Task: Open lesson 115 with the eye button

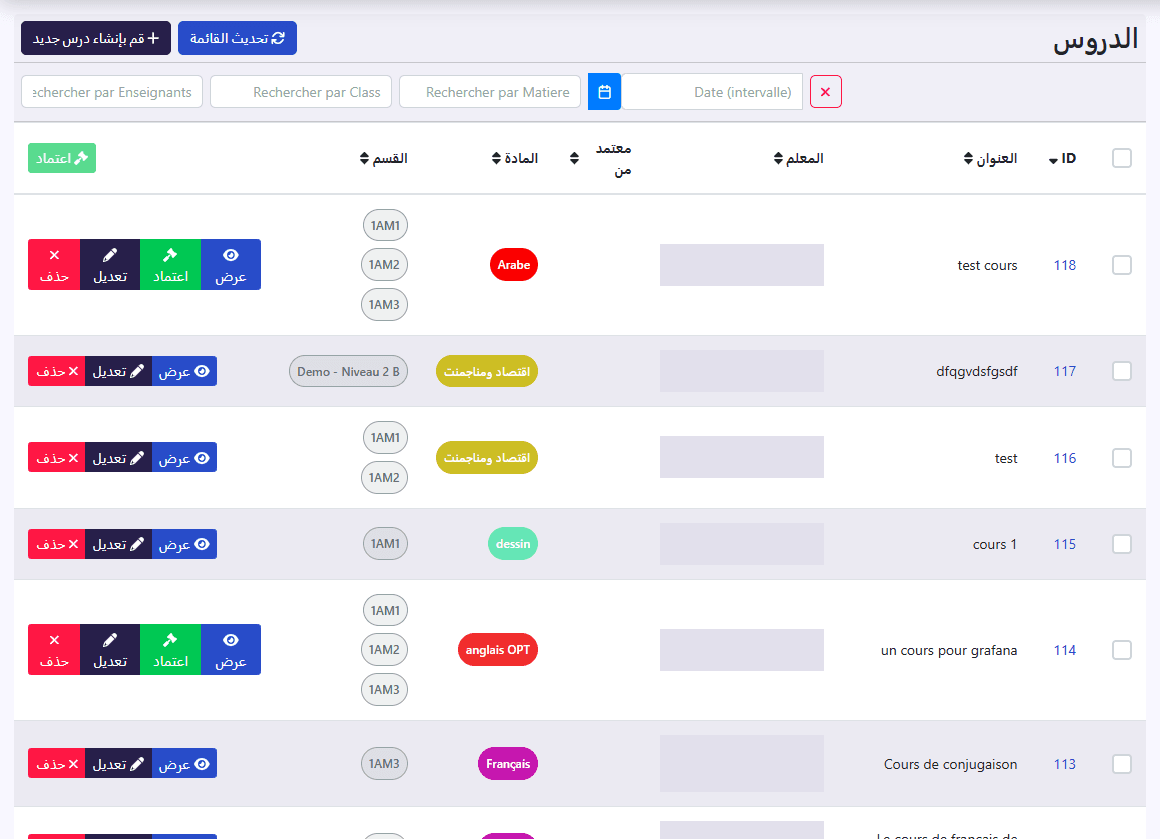Action: (x=184, y=545)
